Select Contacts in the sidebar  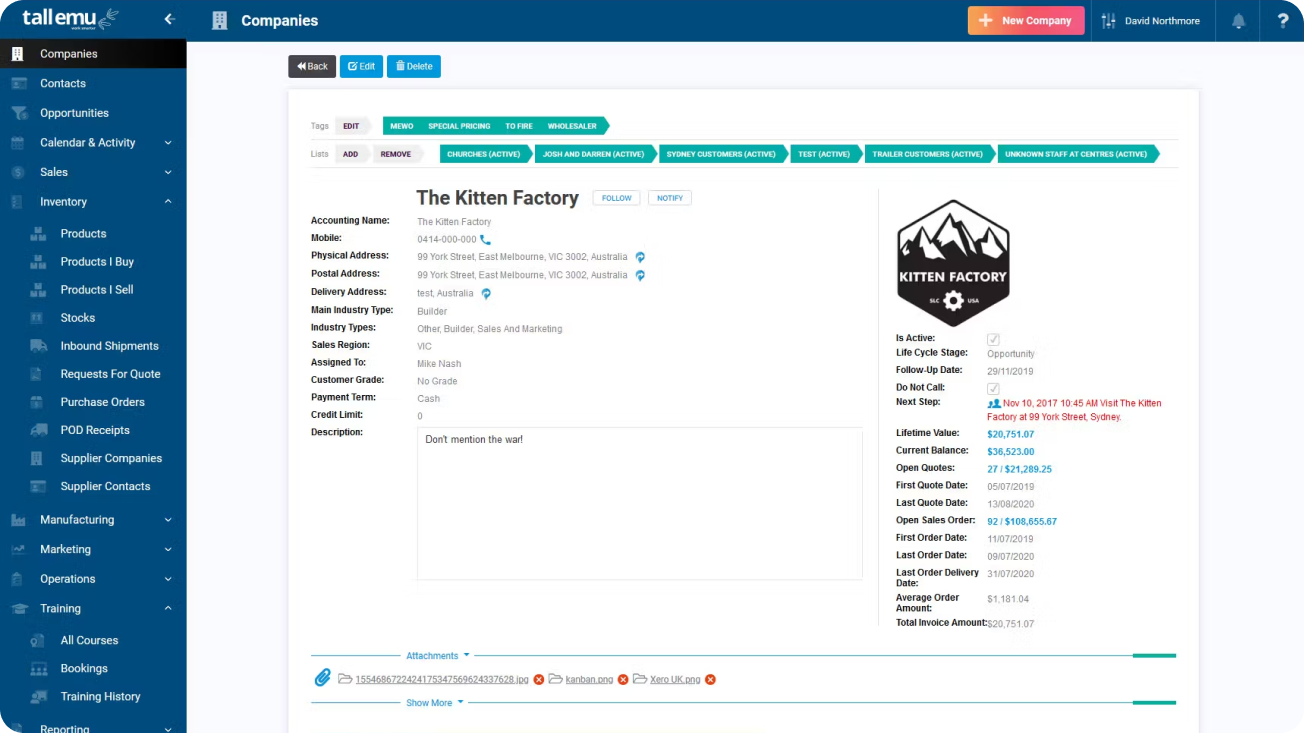63,84
